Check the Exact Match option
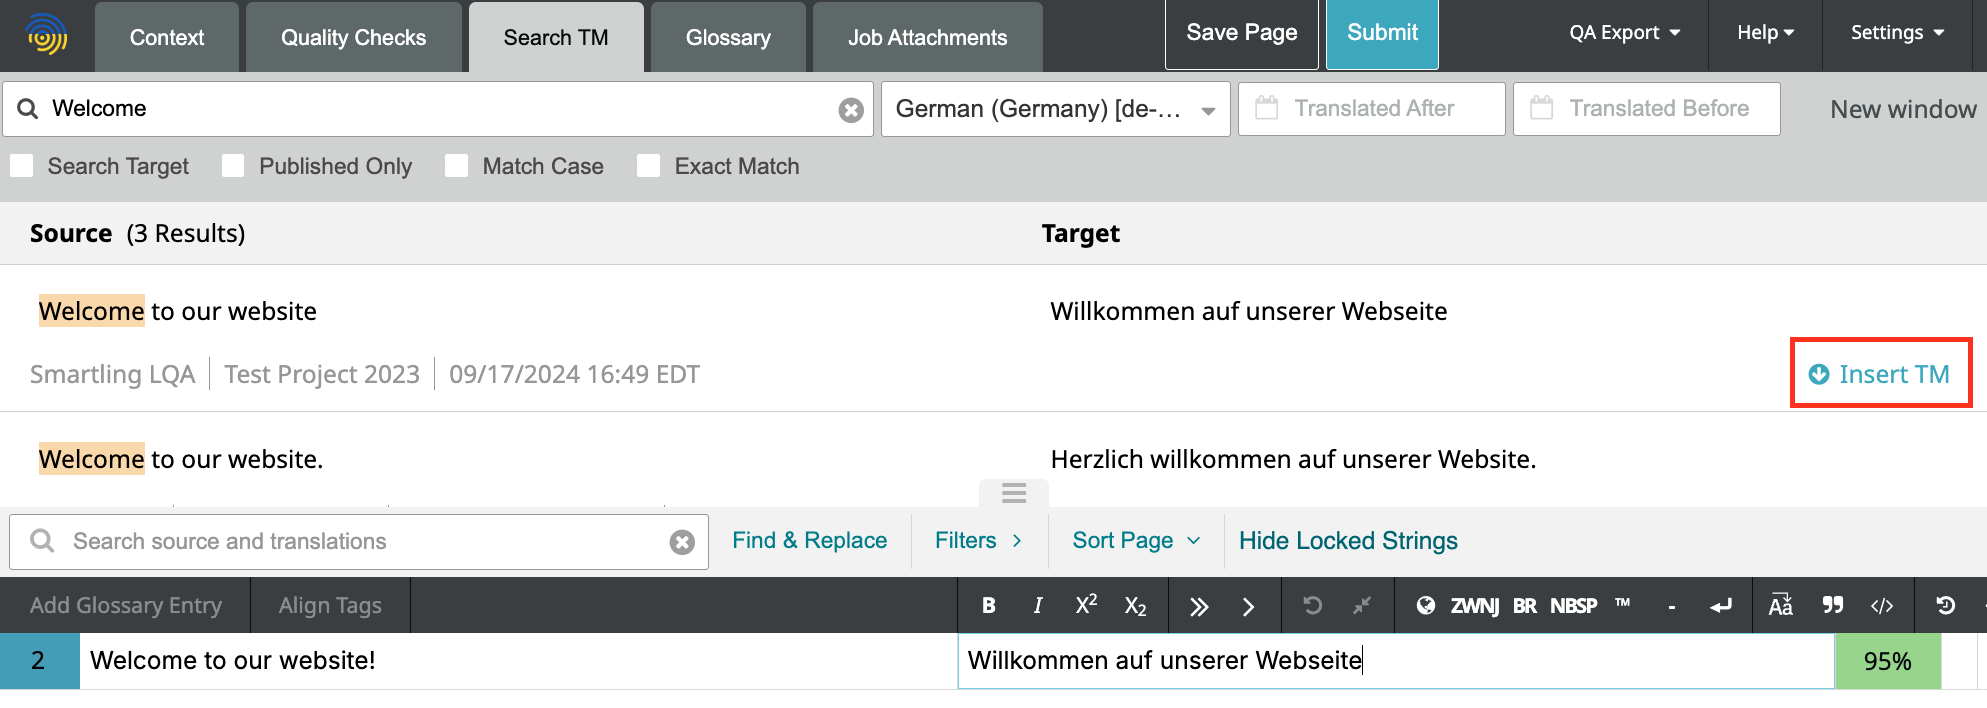Screen dimensions: 1987x708 (x=649, y=166)
